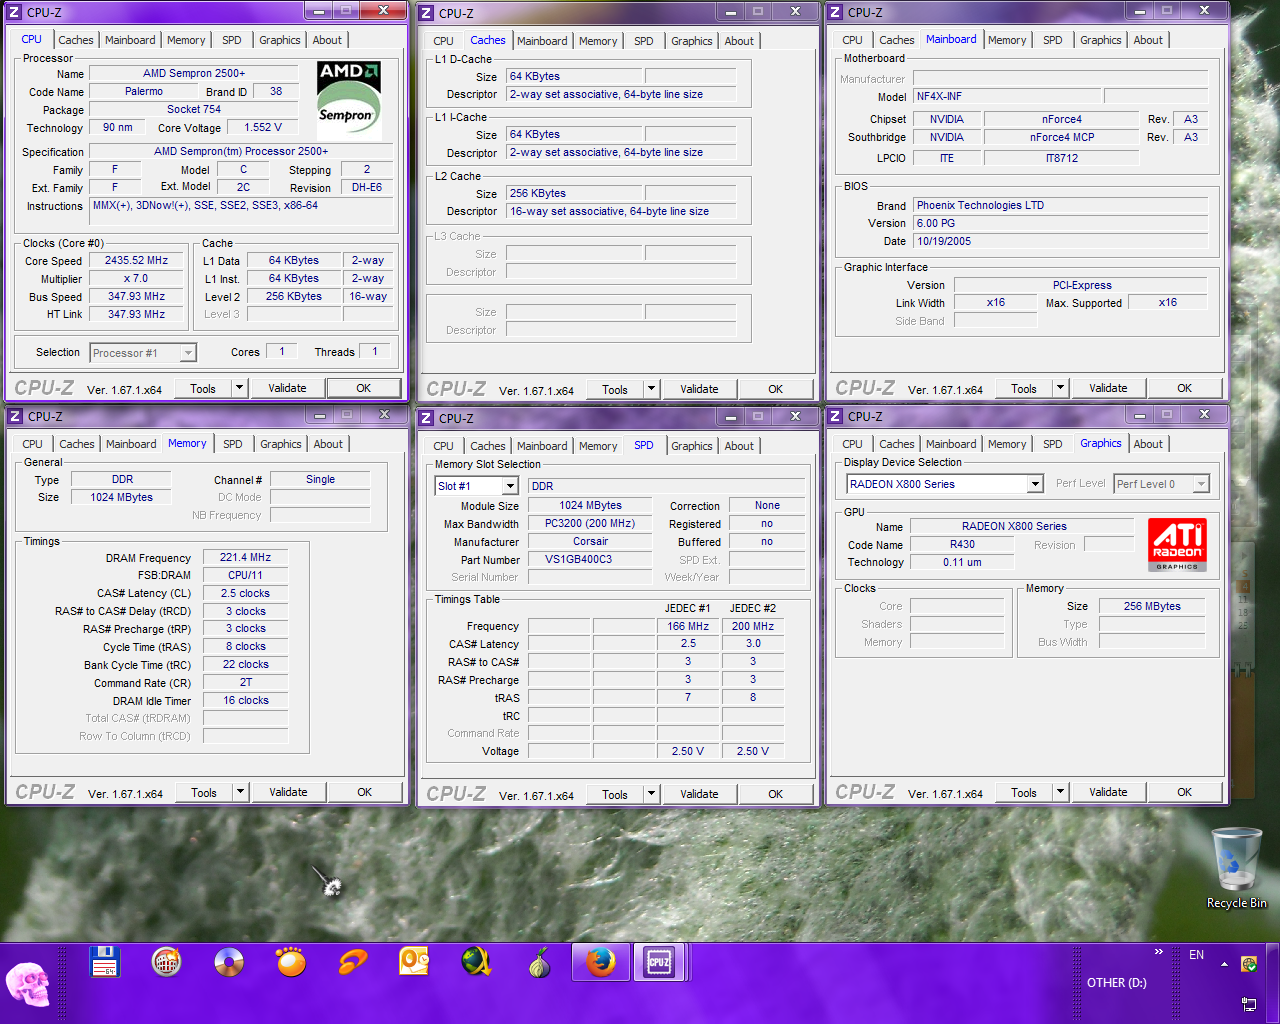1280x1024 pixels.
Task: Click the GPU code name R430
Action: (x=962, y=544)
